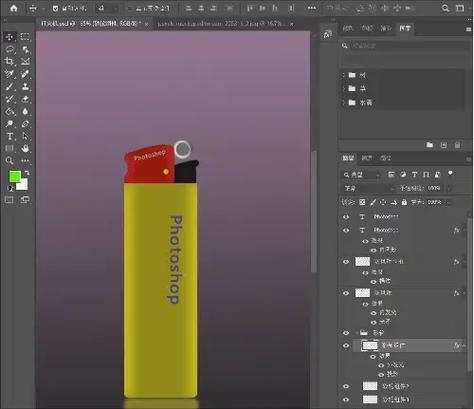Select the History Brush tool
This screenshot has height=409, width=474.
tap(10, 99)
